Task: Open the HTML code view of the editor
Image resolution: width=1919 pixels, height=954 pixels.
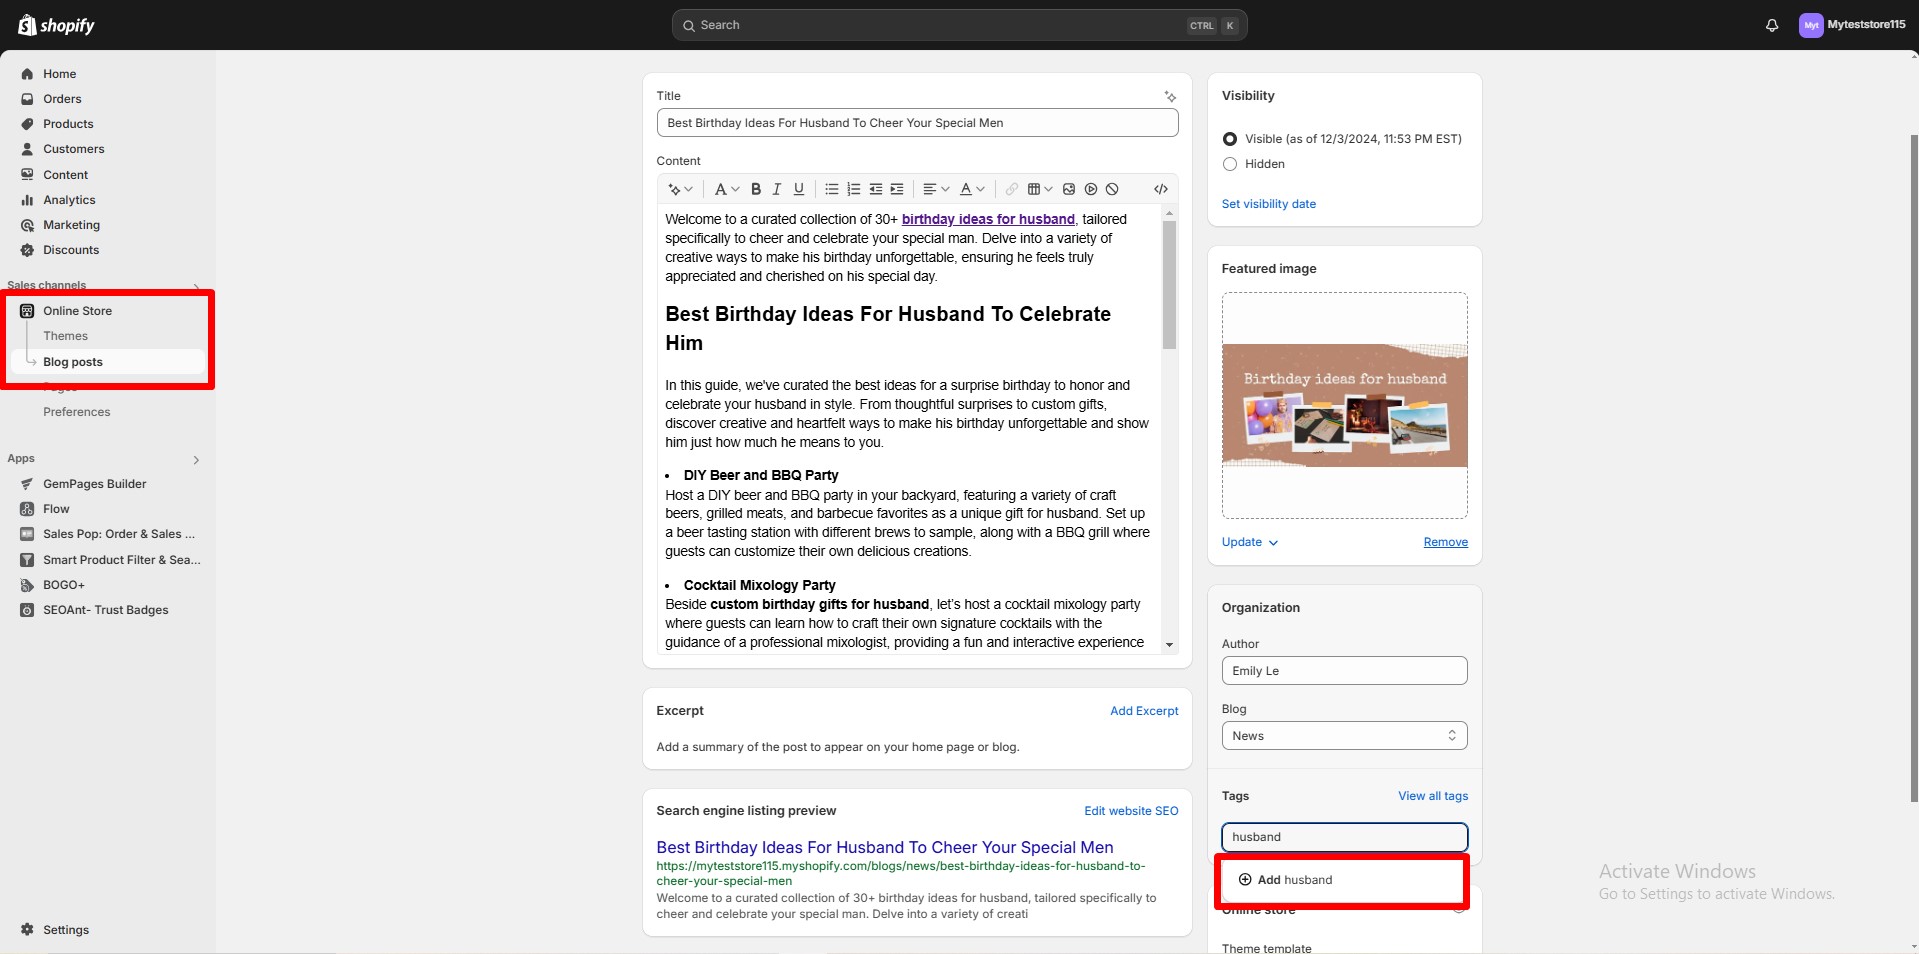Action: click(x=1161, y=189)
